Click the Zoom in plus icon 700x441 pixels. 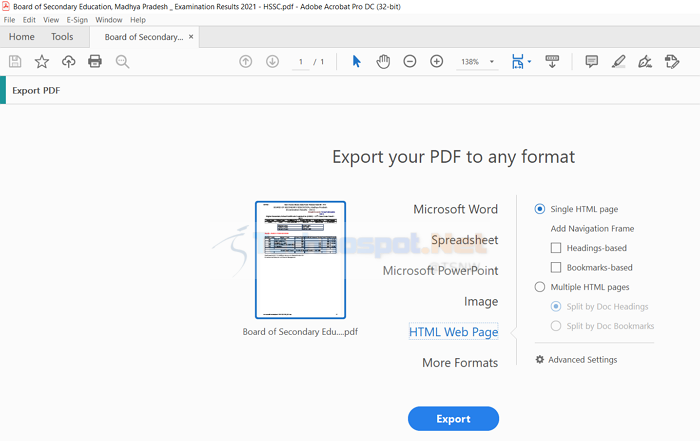coord(437,61)
